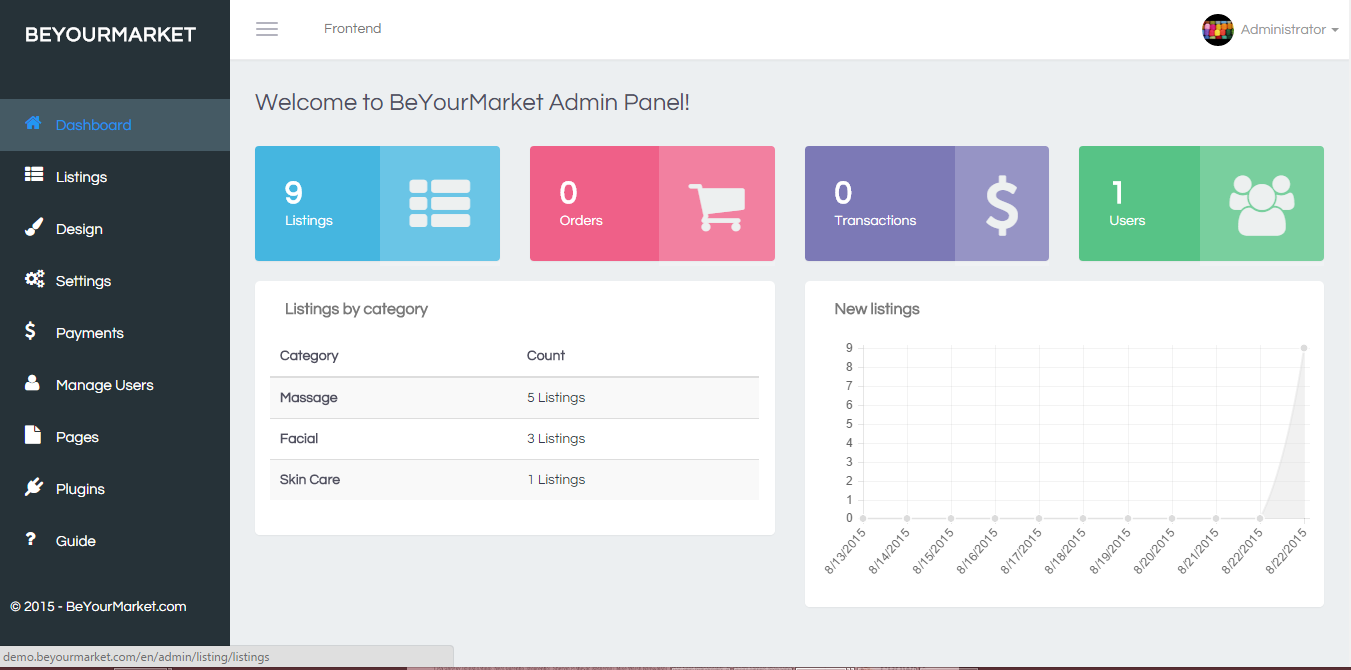Click the welcome heading text

coord(472,102)
